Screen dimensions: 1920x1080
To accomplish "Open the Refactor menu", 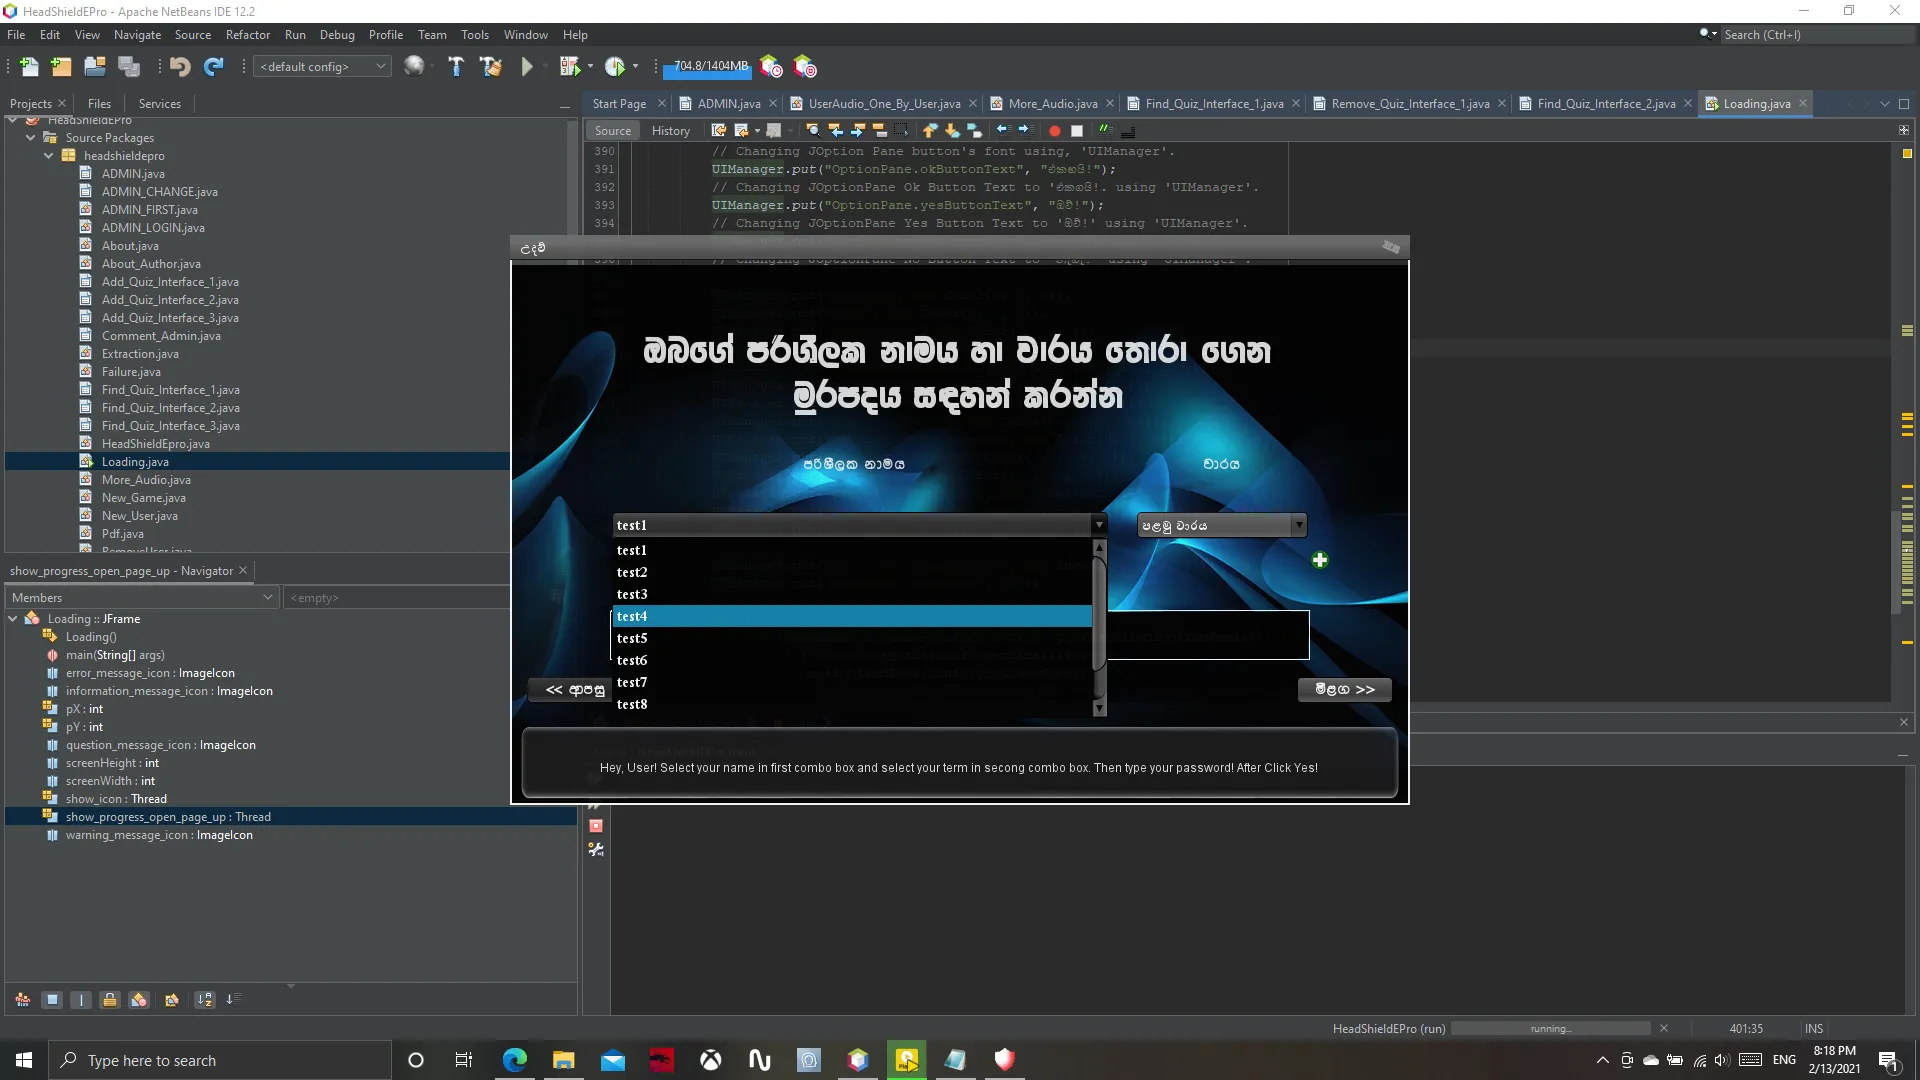I will click(x=247, y=34).
